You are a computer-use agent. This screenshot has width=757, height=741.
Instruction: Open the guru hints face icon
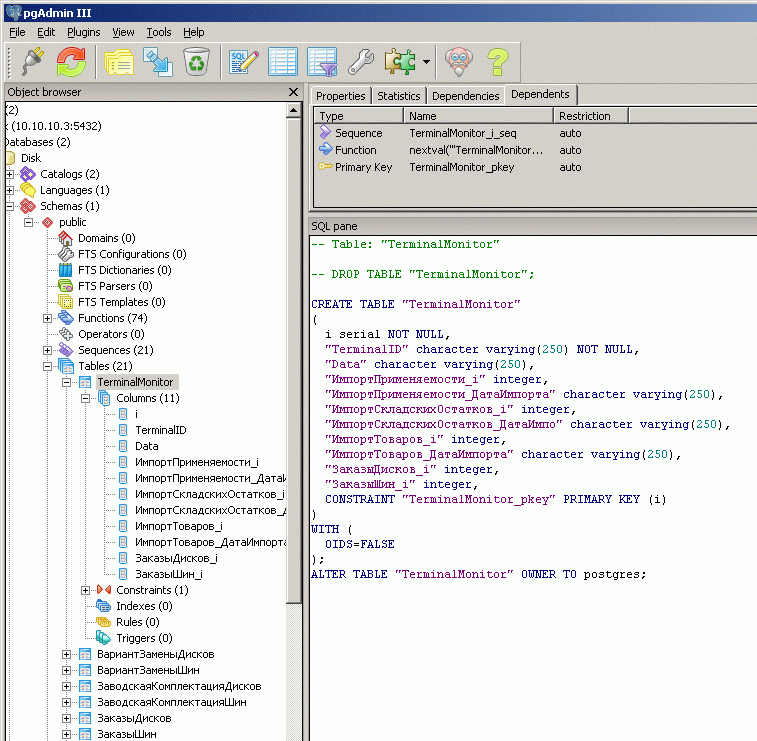[x=459, y=61]
